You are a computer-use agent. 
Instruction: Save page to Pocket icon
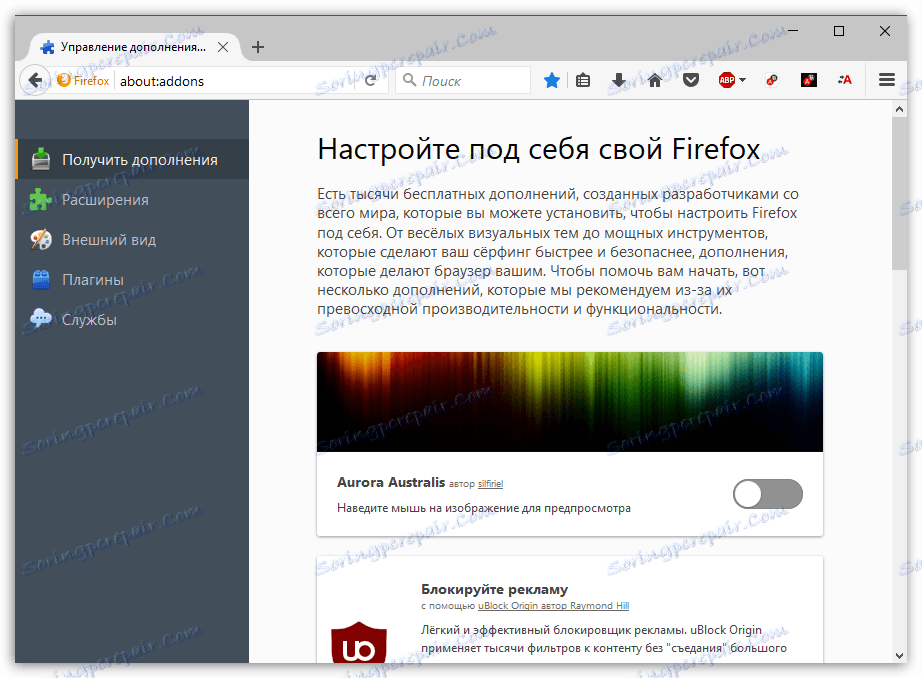[x=691, y=81]
